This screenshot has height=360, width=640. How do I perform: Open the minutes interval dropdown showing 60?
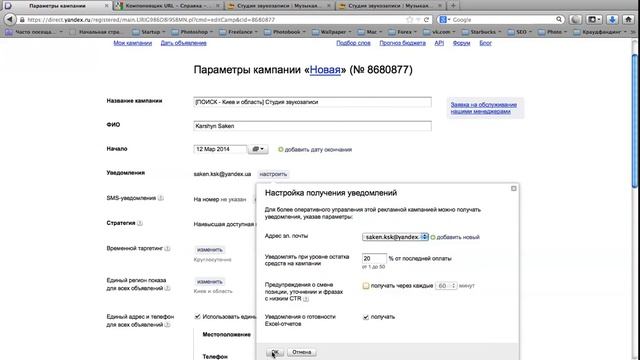(446, 286)
